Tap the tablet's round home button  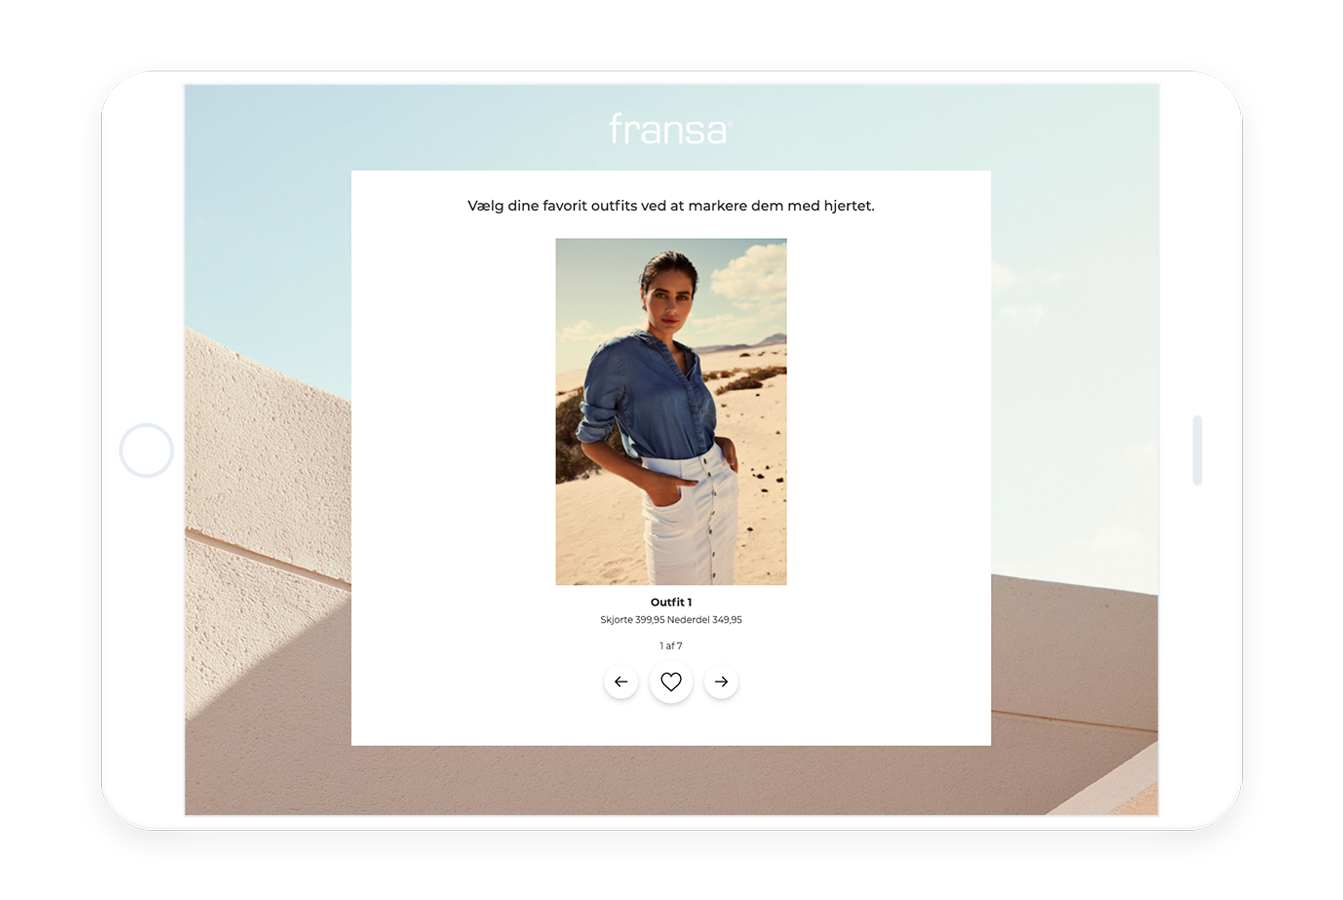(x=147, y=450)
